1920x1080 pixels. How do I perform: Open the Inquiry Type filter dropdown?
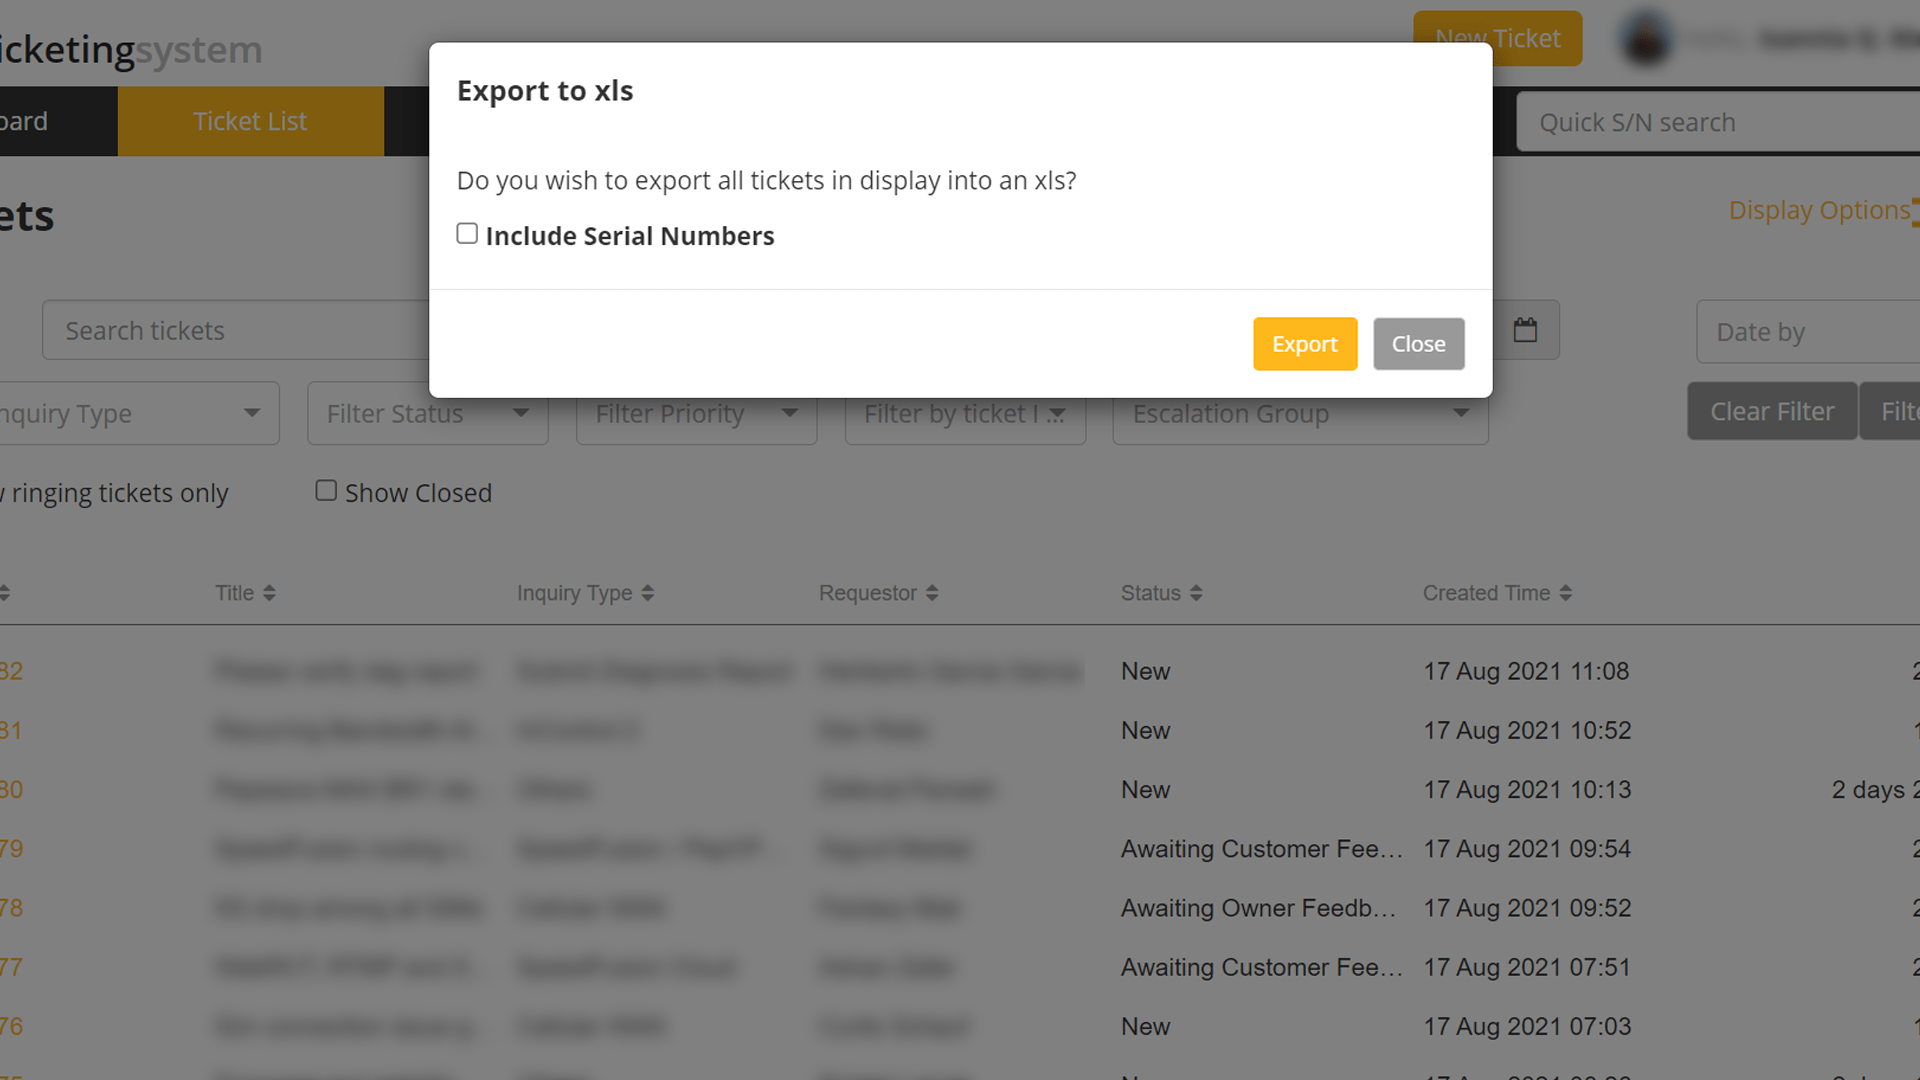[x=138, y=414]
